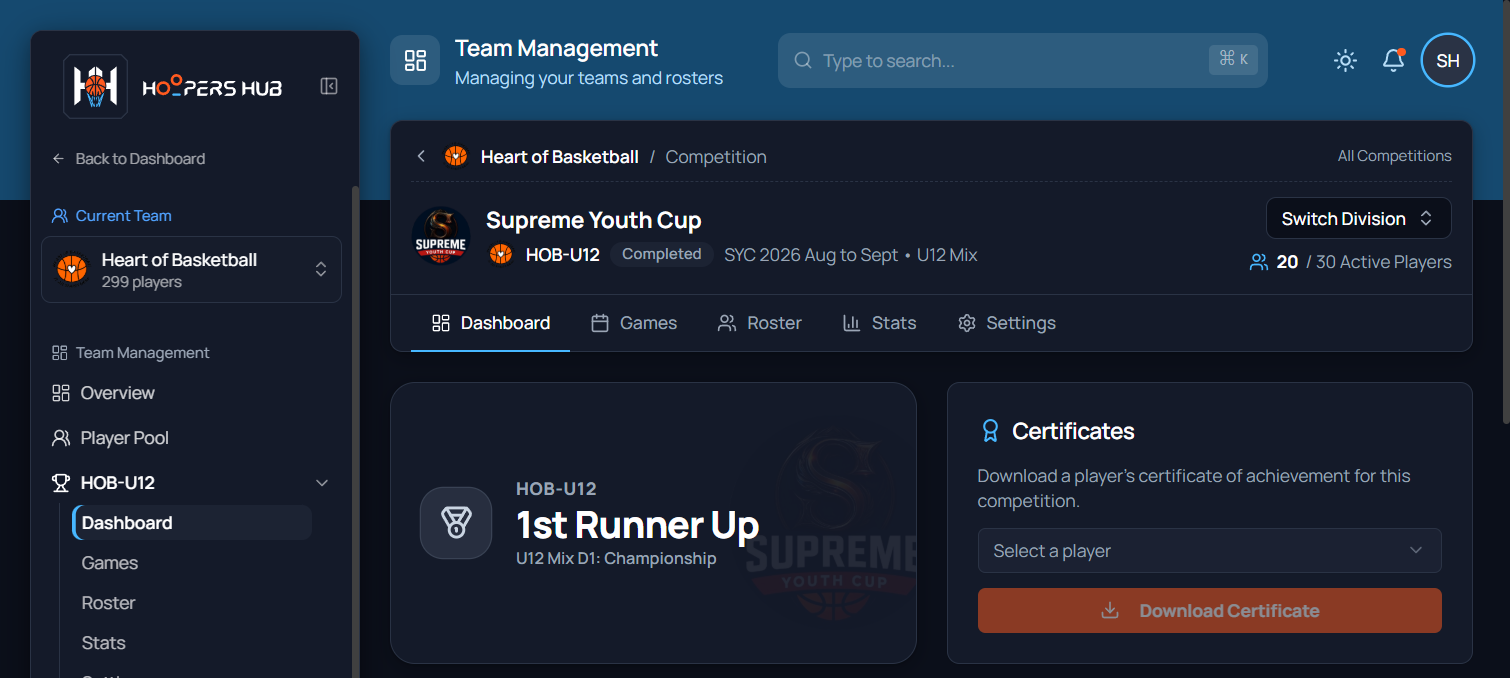Switch to the Settings tab
This screenshot has width=1510, height=678.
pyautogui.click(x=1007, y=323)
